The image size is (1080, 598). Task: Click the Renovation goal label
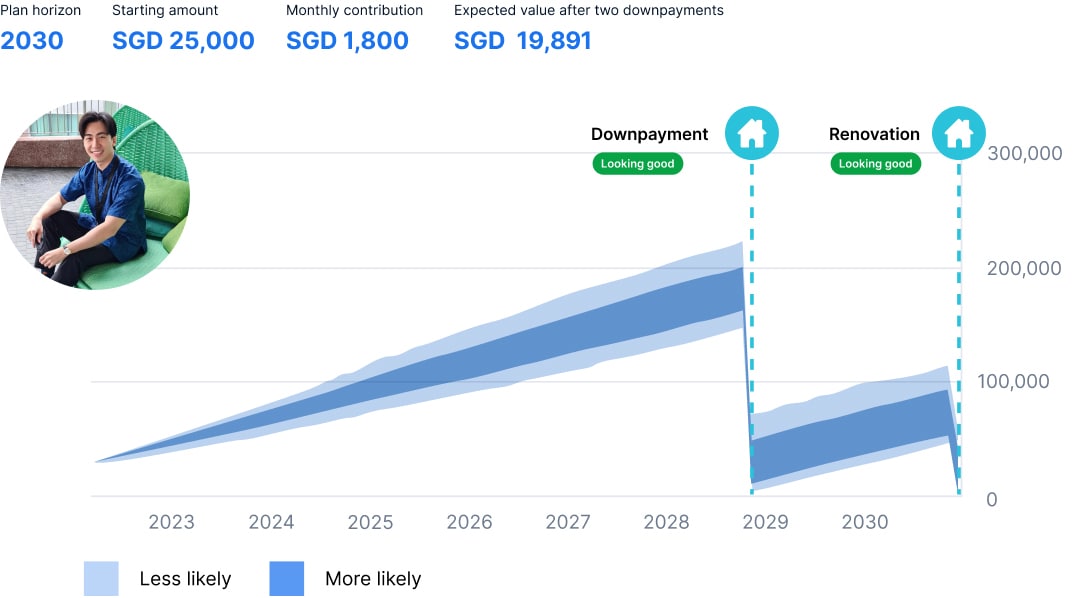874,134
